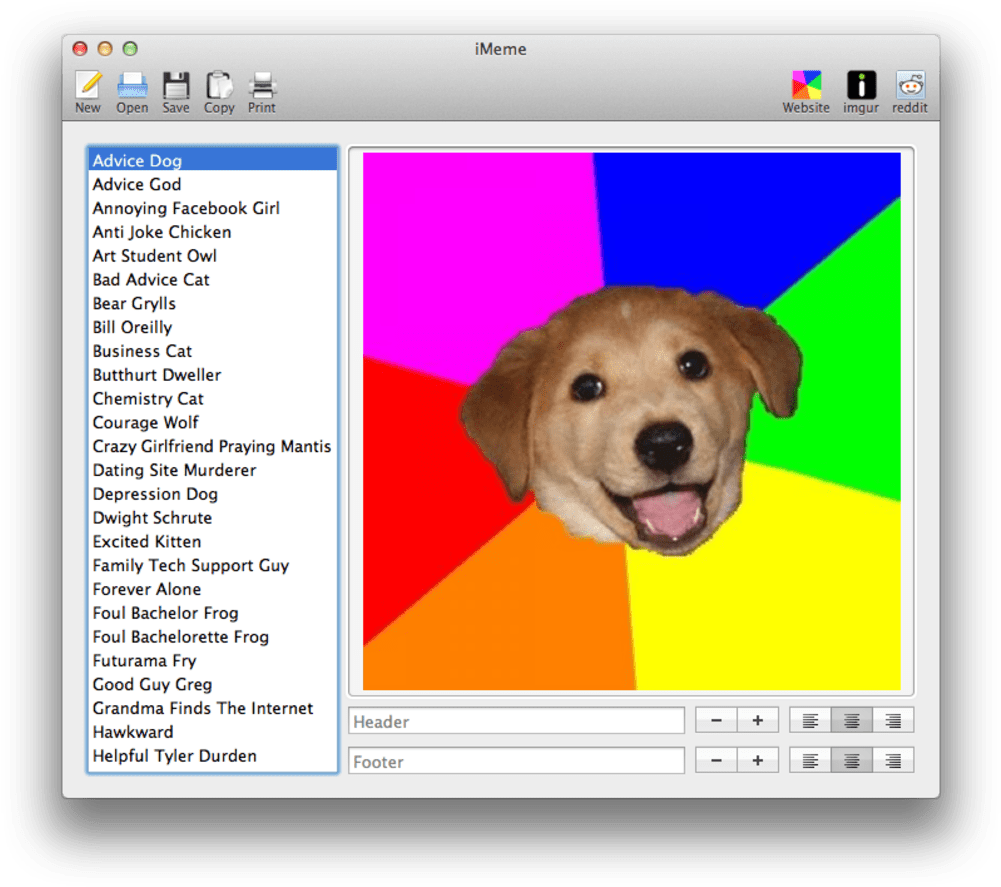Align header text right
The width and height of the screenshot is (1001, 887).
pos(893,720)
